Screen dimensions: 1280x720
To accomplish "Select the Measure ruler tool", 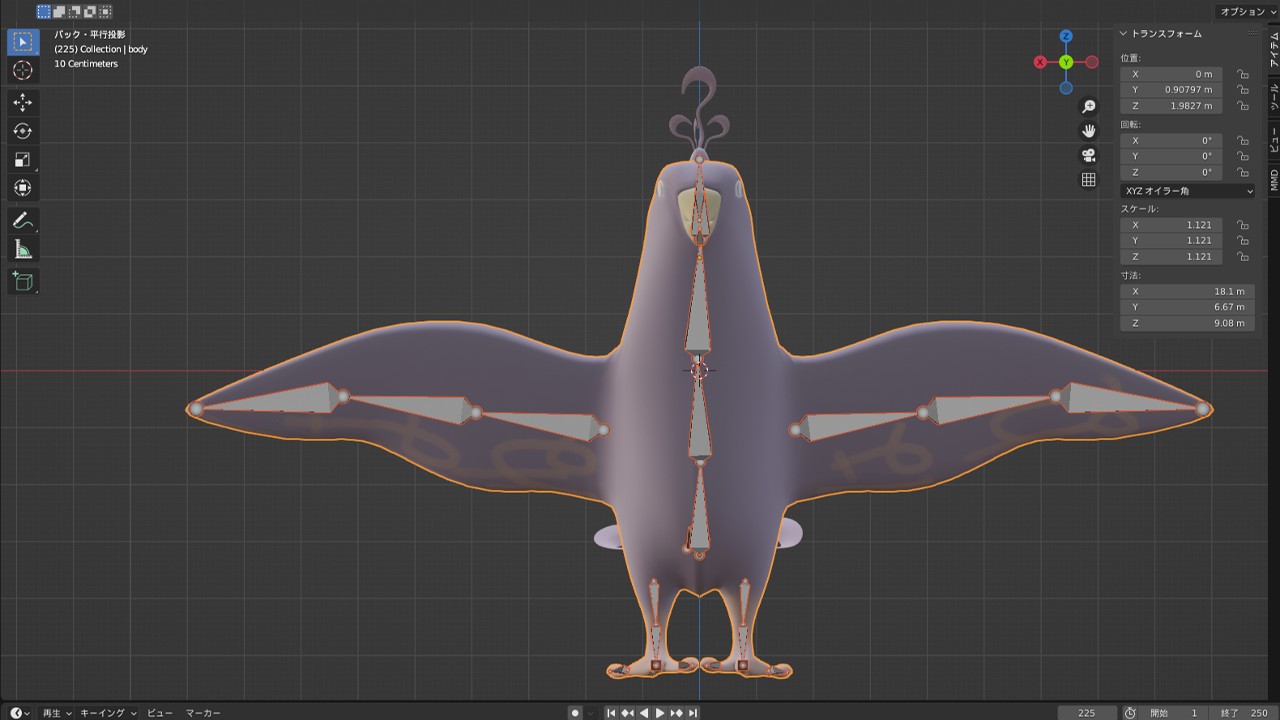I will pyautogui.click(x=22, y=250).
